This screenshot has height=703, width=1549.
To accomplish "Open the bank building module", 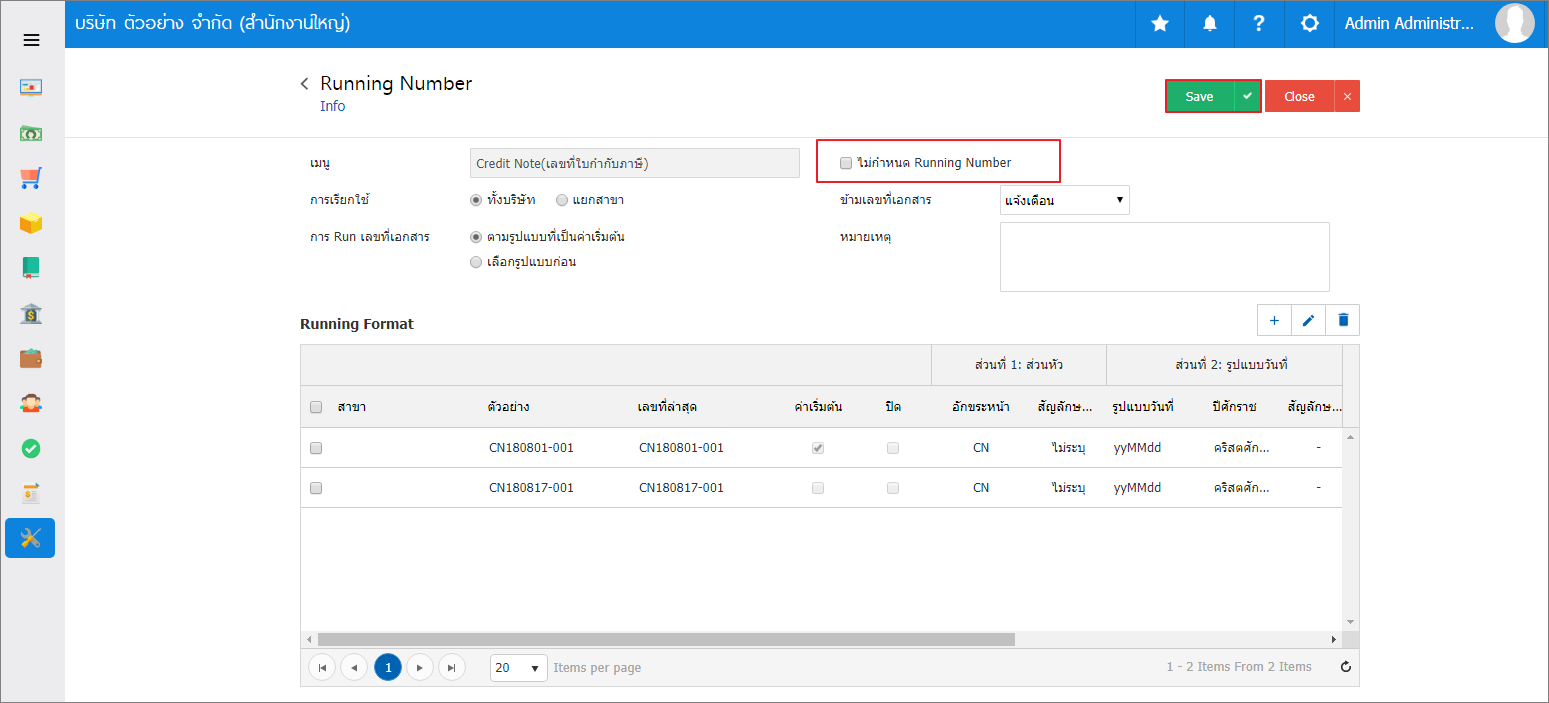I will point(31,313).
